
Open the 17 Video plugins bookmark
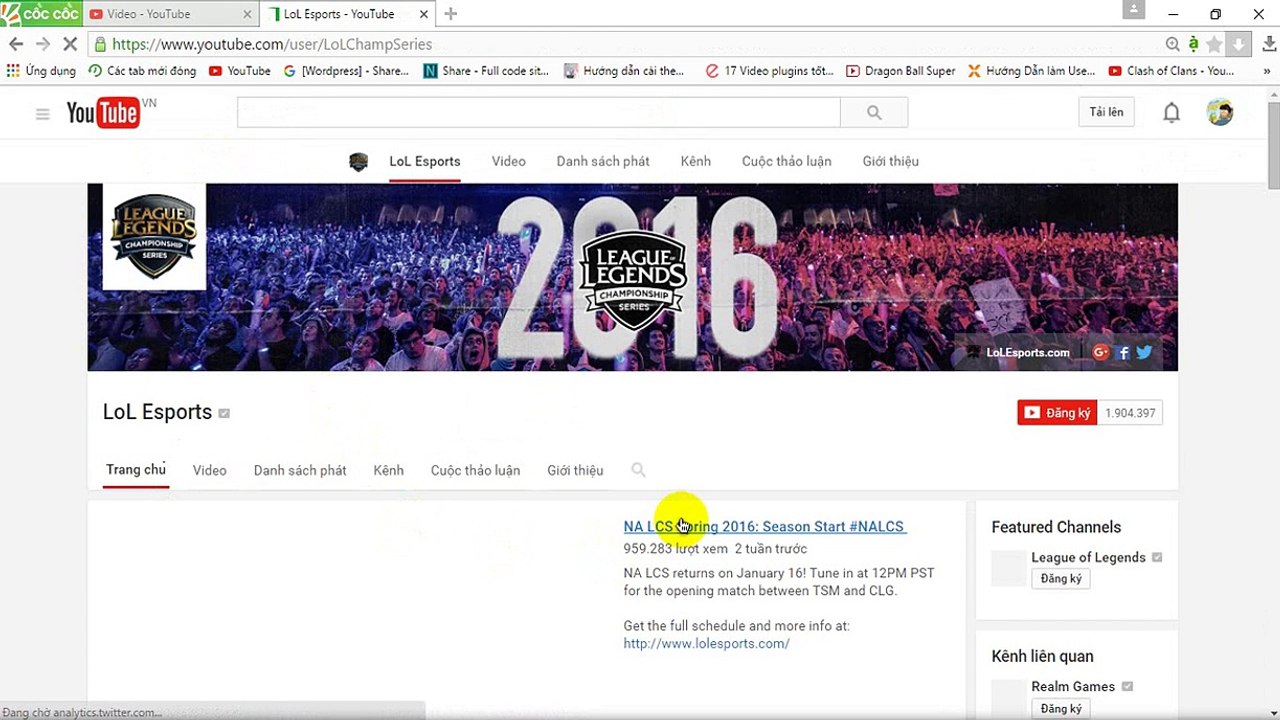click(x=770, y=71)
